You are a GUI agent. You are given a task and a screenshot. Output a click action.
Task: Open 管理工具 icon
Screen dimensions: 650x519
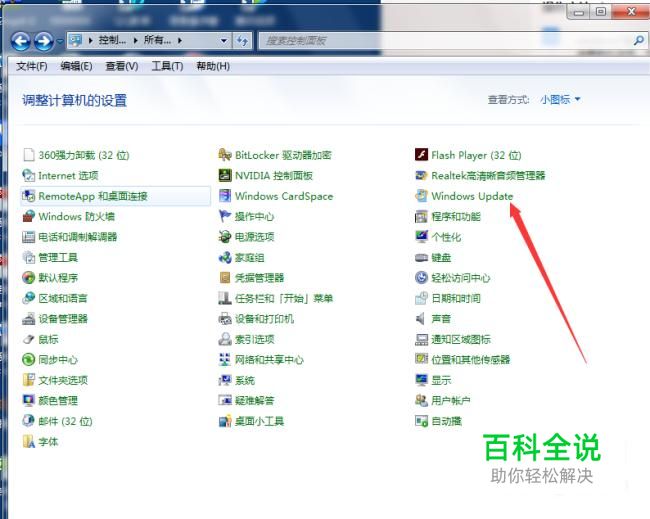tap(29, 257)
